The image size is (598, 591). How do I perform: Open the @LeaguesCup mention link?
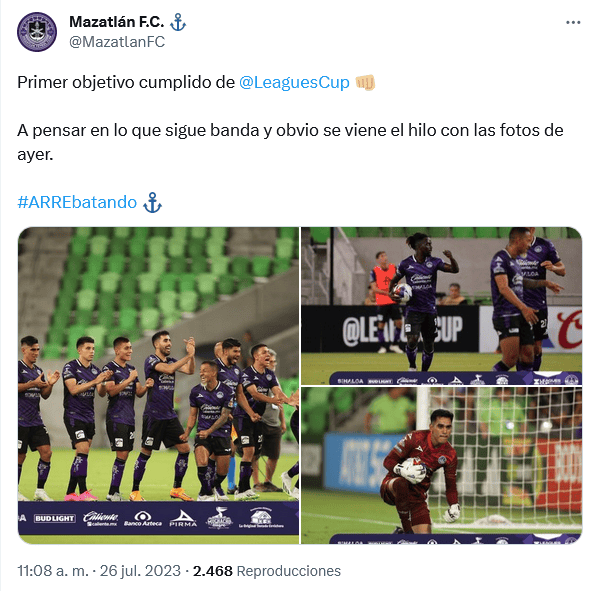pos(294,82)
